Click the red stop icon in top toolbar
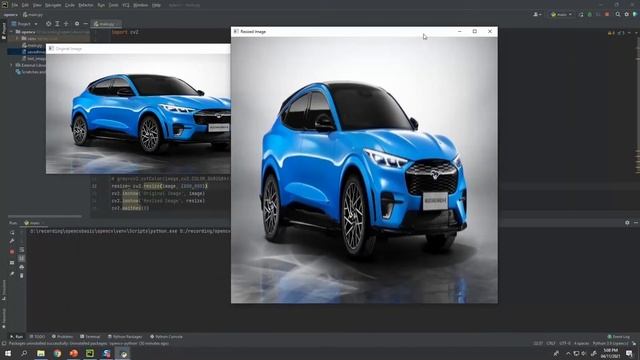 pyautogui.click(x=607, y=14)
